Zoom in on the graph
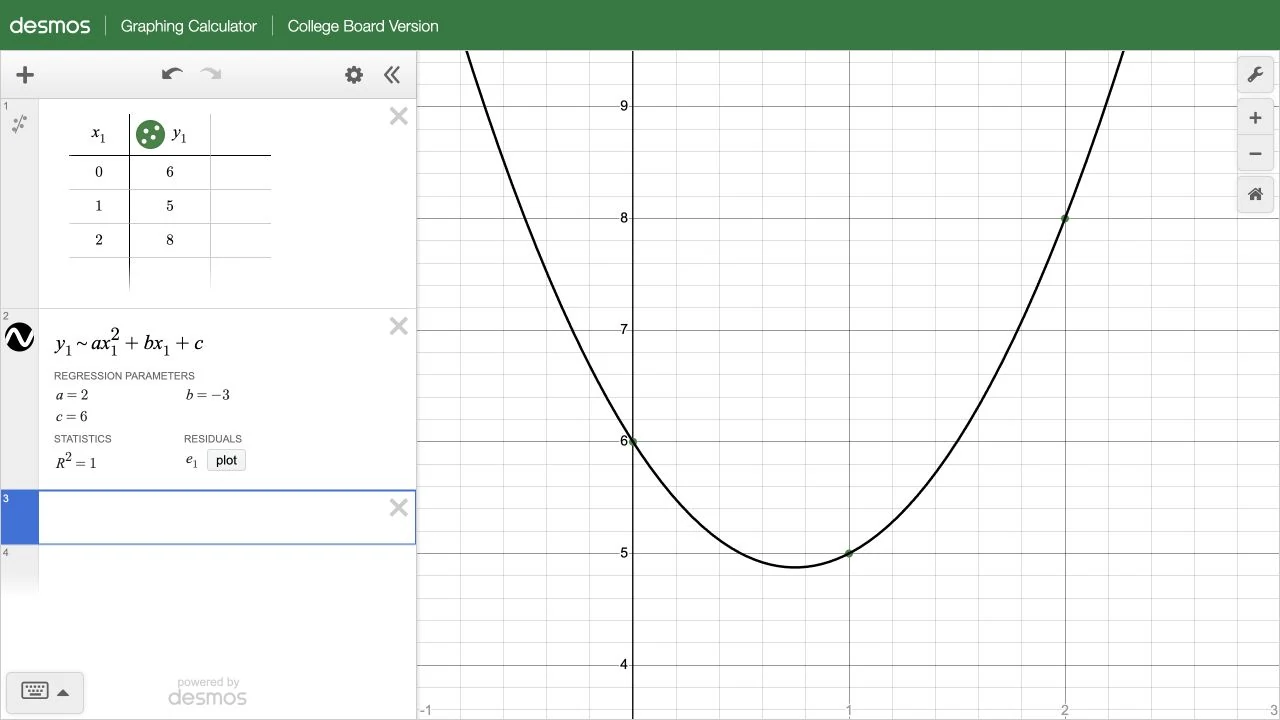 tap(1255, 118)
